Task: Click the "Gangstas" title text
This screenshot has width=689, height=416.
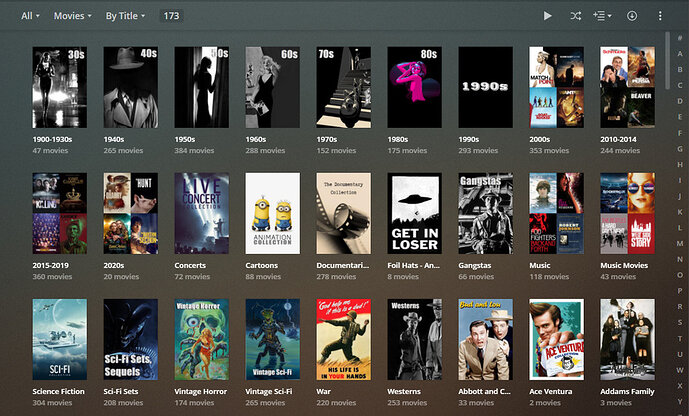Action: (475, 265)
